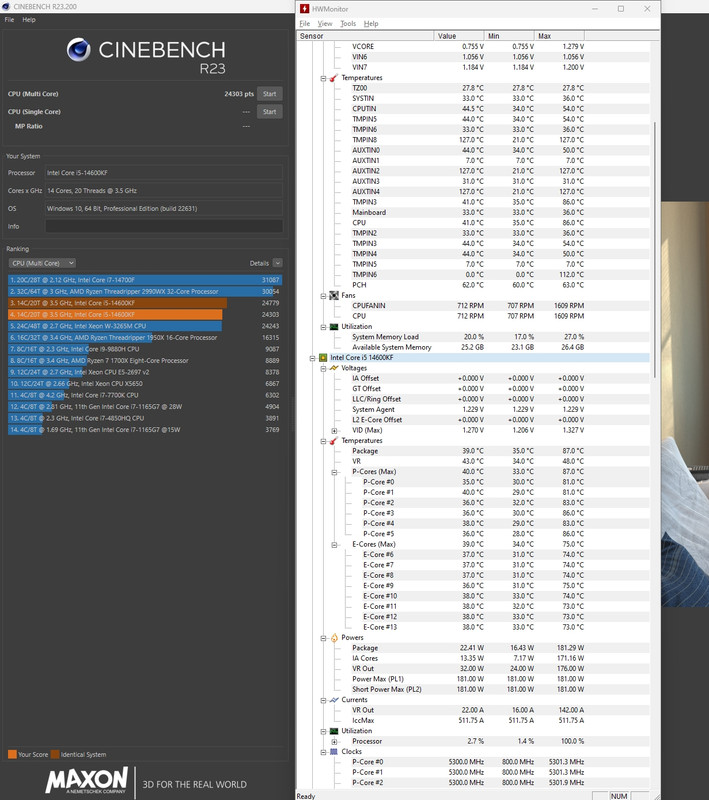Open Cinebench File menu
This screenshot has height=800, width=709.
9,19
